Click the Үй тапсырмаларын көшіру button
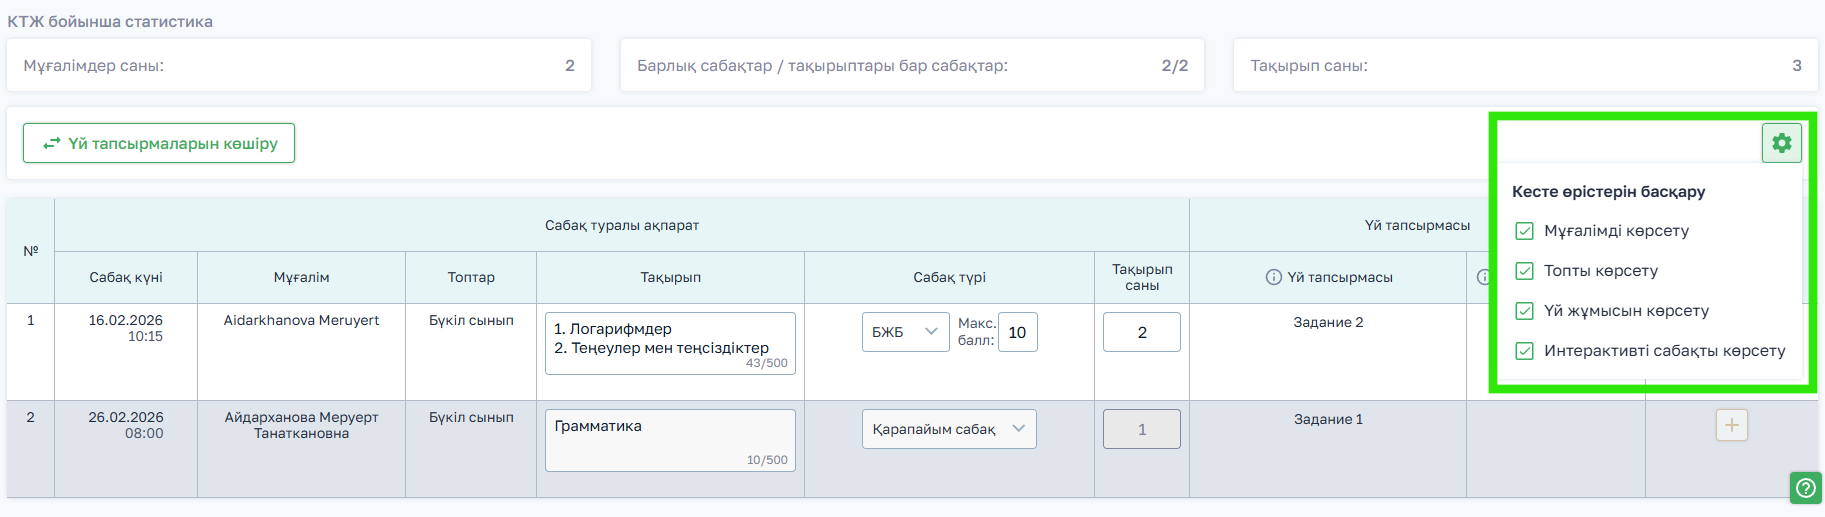Image resolution: width=1825 pixels, height=517 pixels. coord(159,143)
